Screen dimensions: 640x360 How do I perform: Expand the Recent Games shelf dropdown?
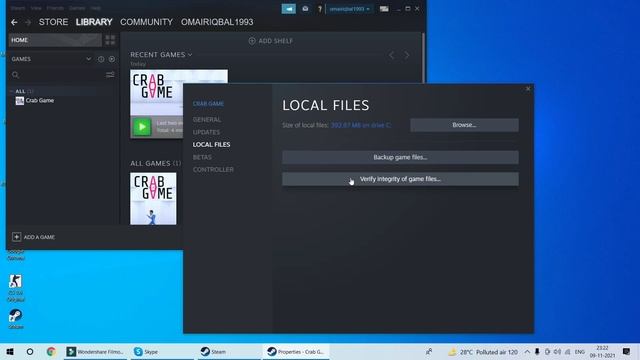pos(190,55)
